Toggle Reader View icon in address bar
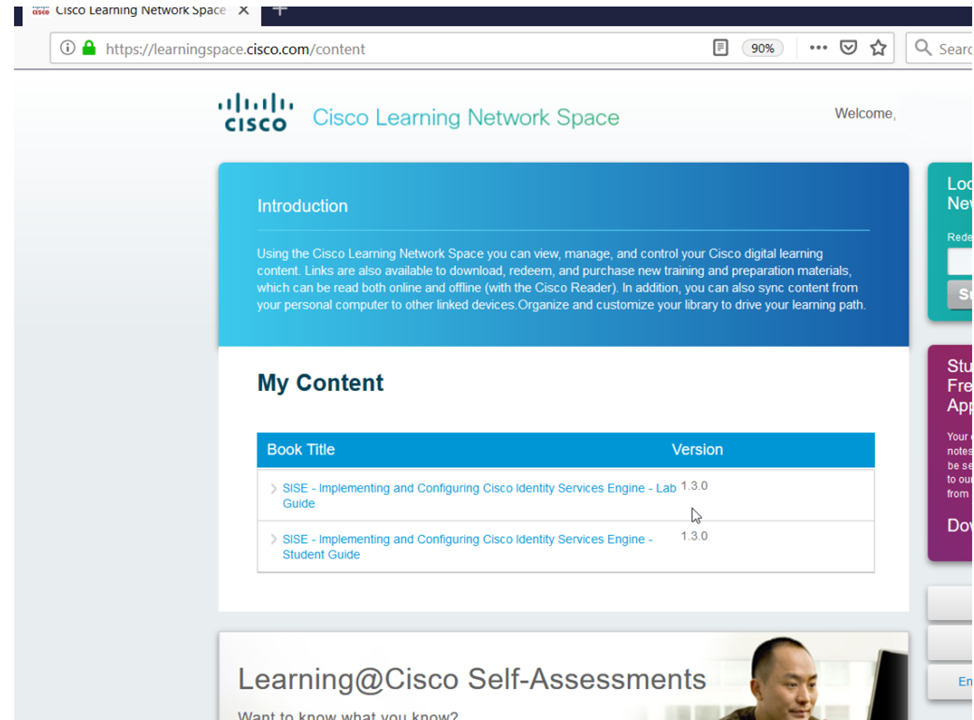This screenshot has height=720, width=974. point(720,48)
